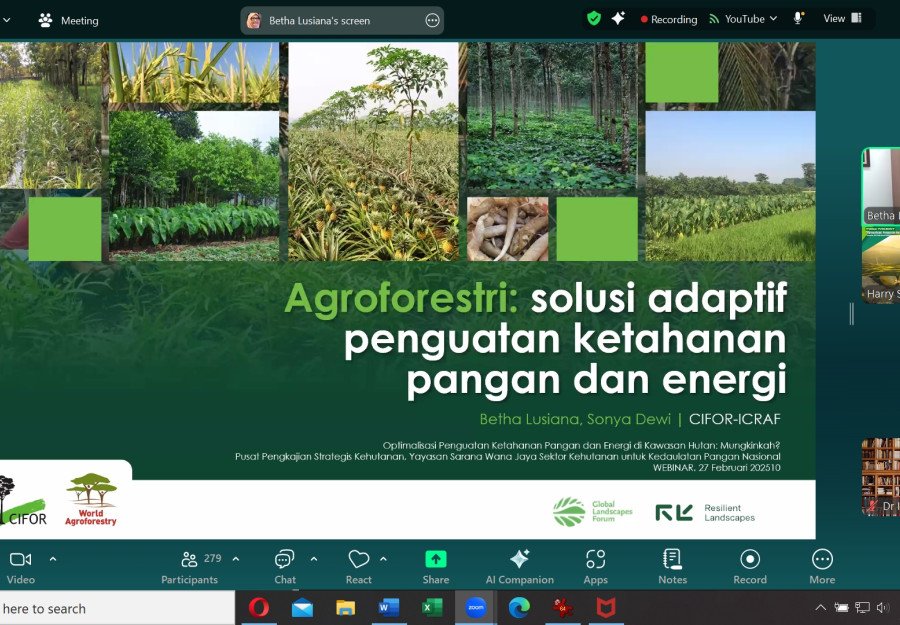The width and height of the screenshot is (900, 625).
Task: Open the Apps panel
Action: pos(595,566)
